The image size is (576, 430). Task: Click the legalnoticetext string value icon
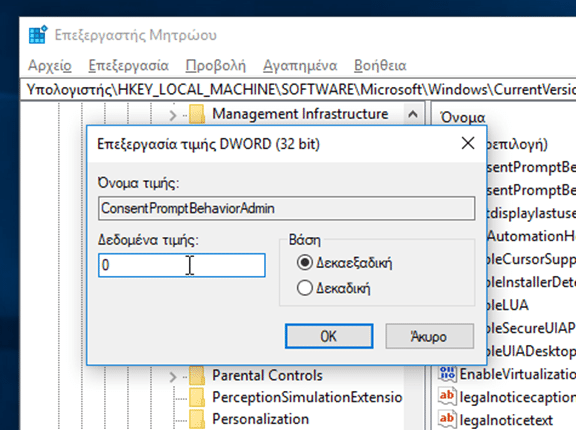pos(447,419)
